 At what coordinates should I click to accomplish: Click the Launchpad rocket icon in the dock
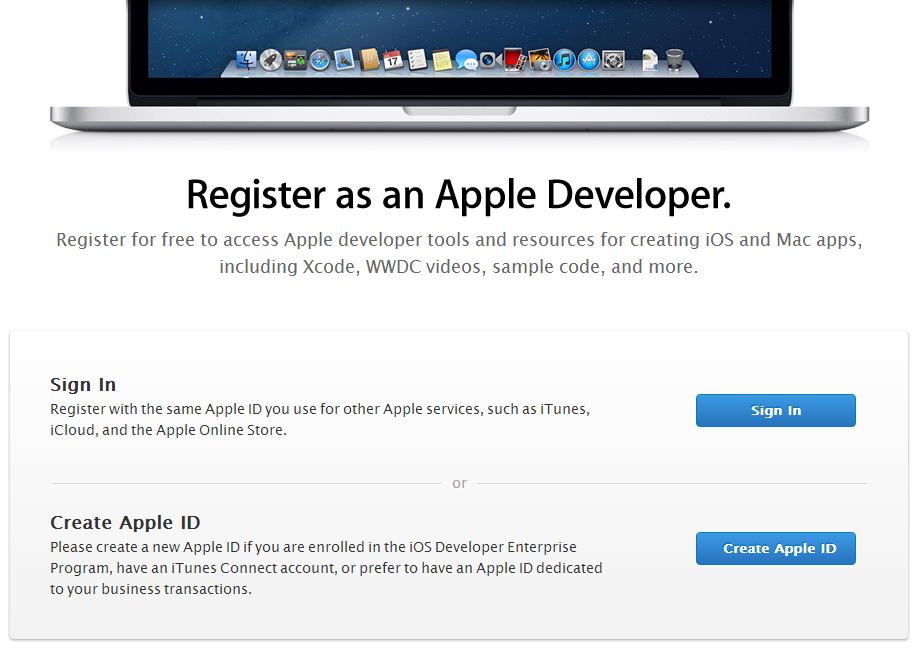(x=270, y=60)
